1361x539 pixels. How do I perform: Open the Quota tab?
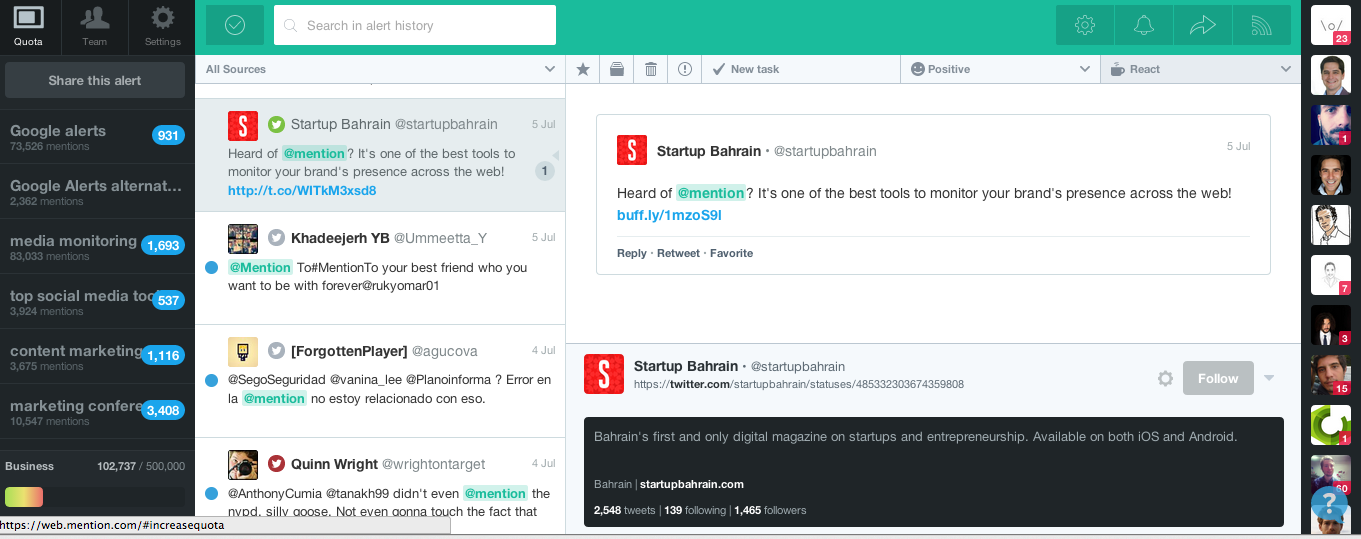[x=28, y=27]
